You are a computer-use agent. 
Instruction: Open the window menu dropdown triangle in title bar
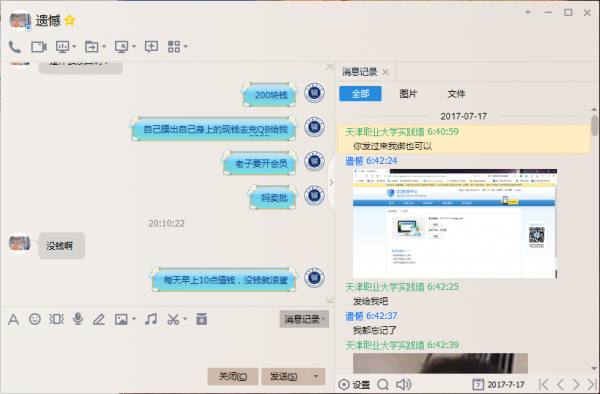[x=528, y=13]
